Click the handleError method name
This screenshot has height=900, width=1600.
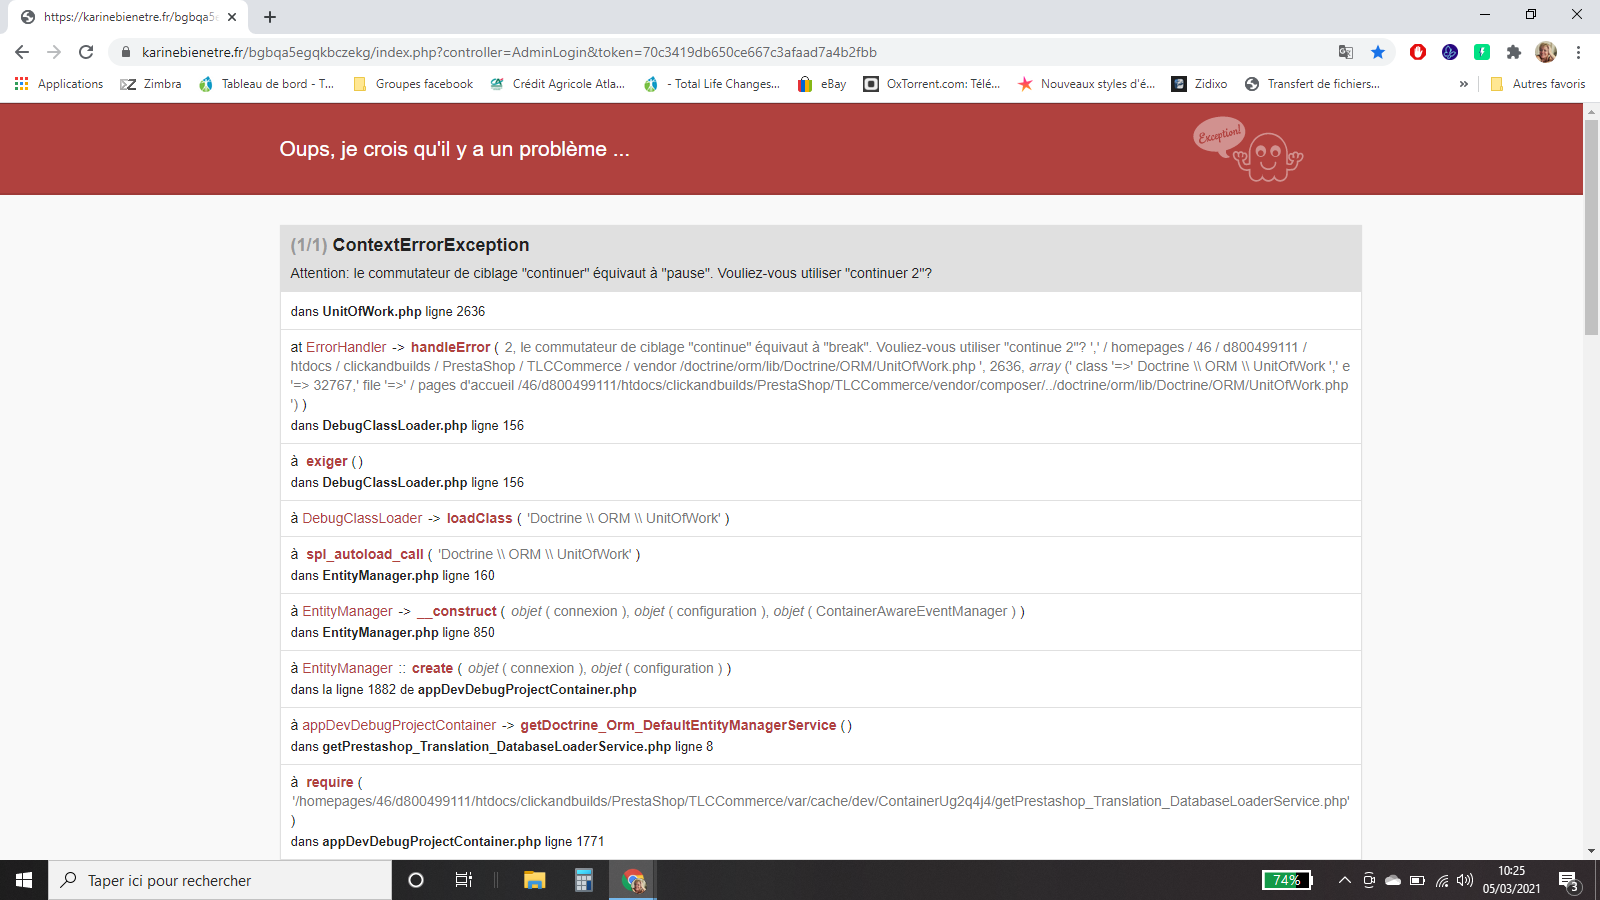(x=451, y=347)
